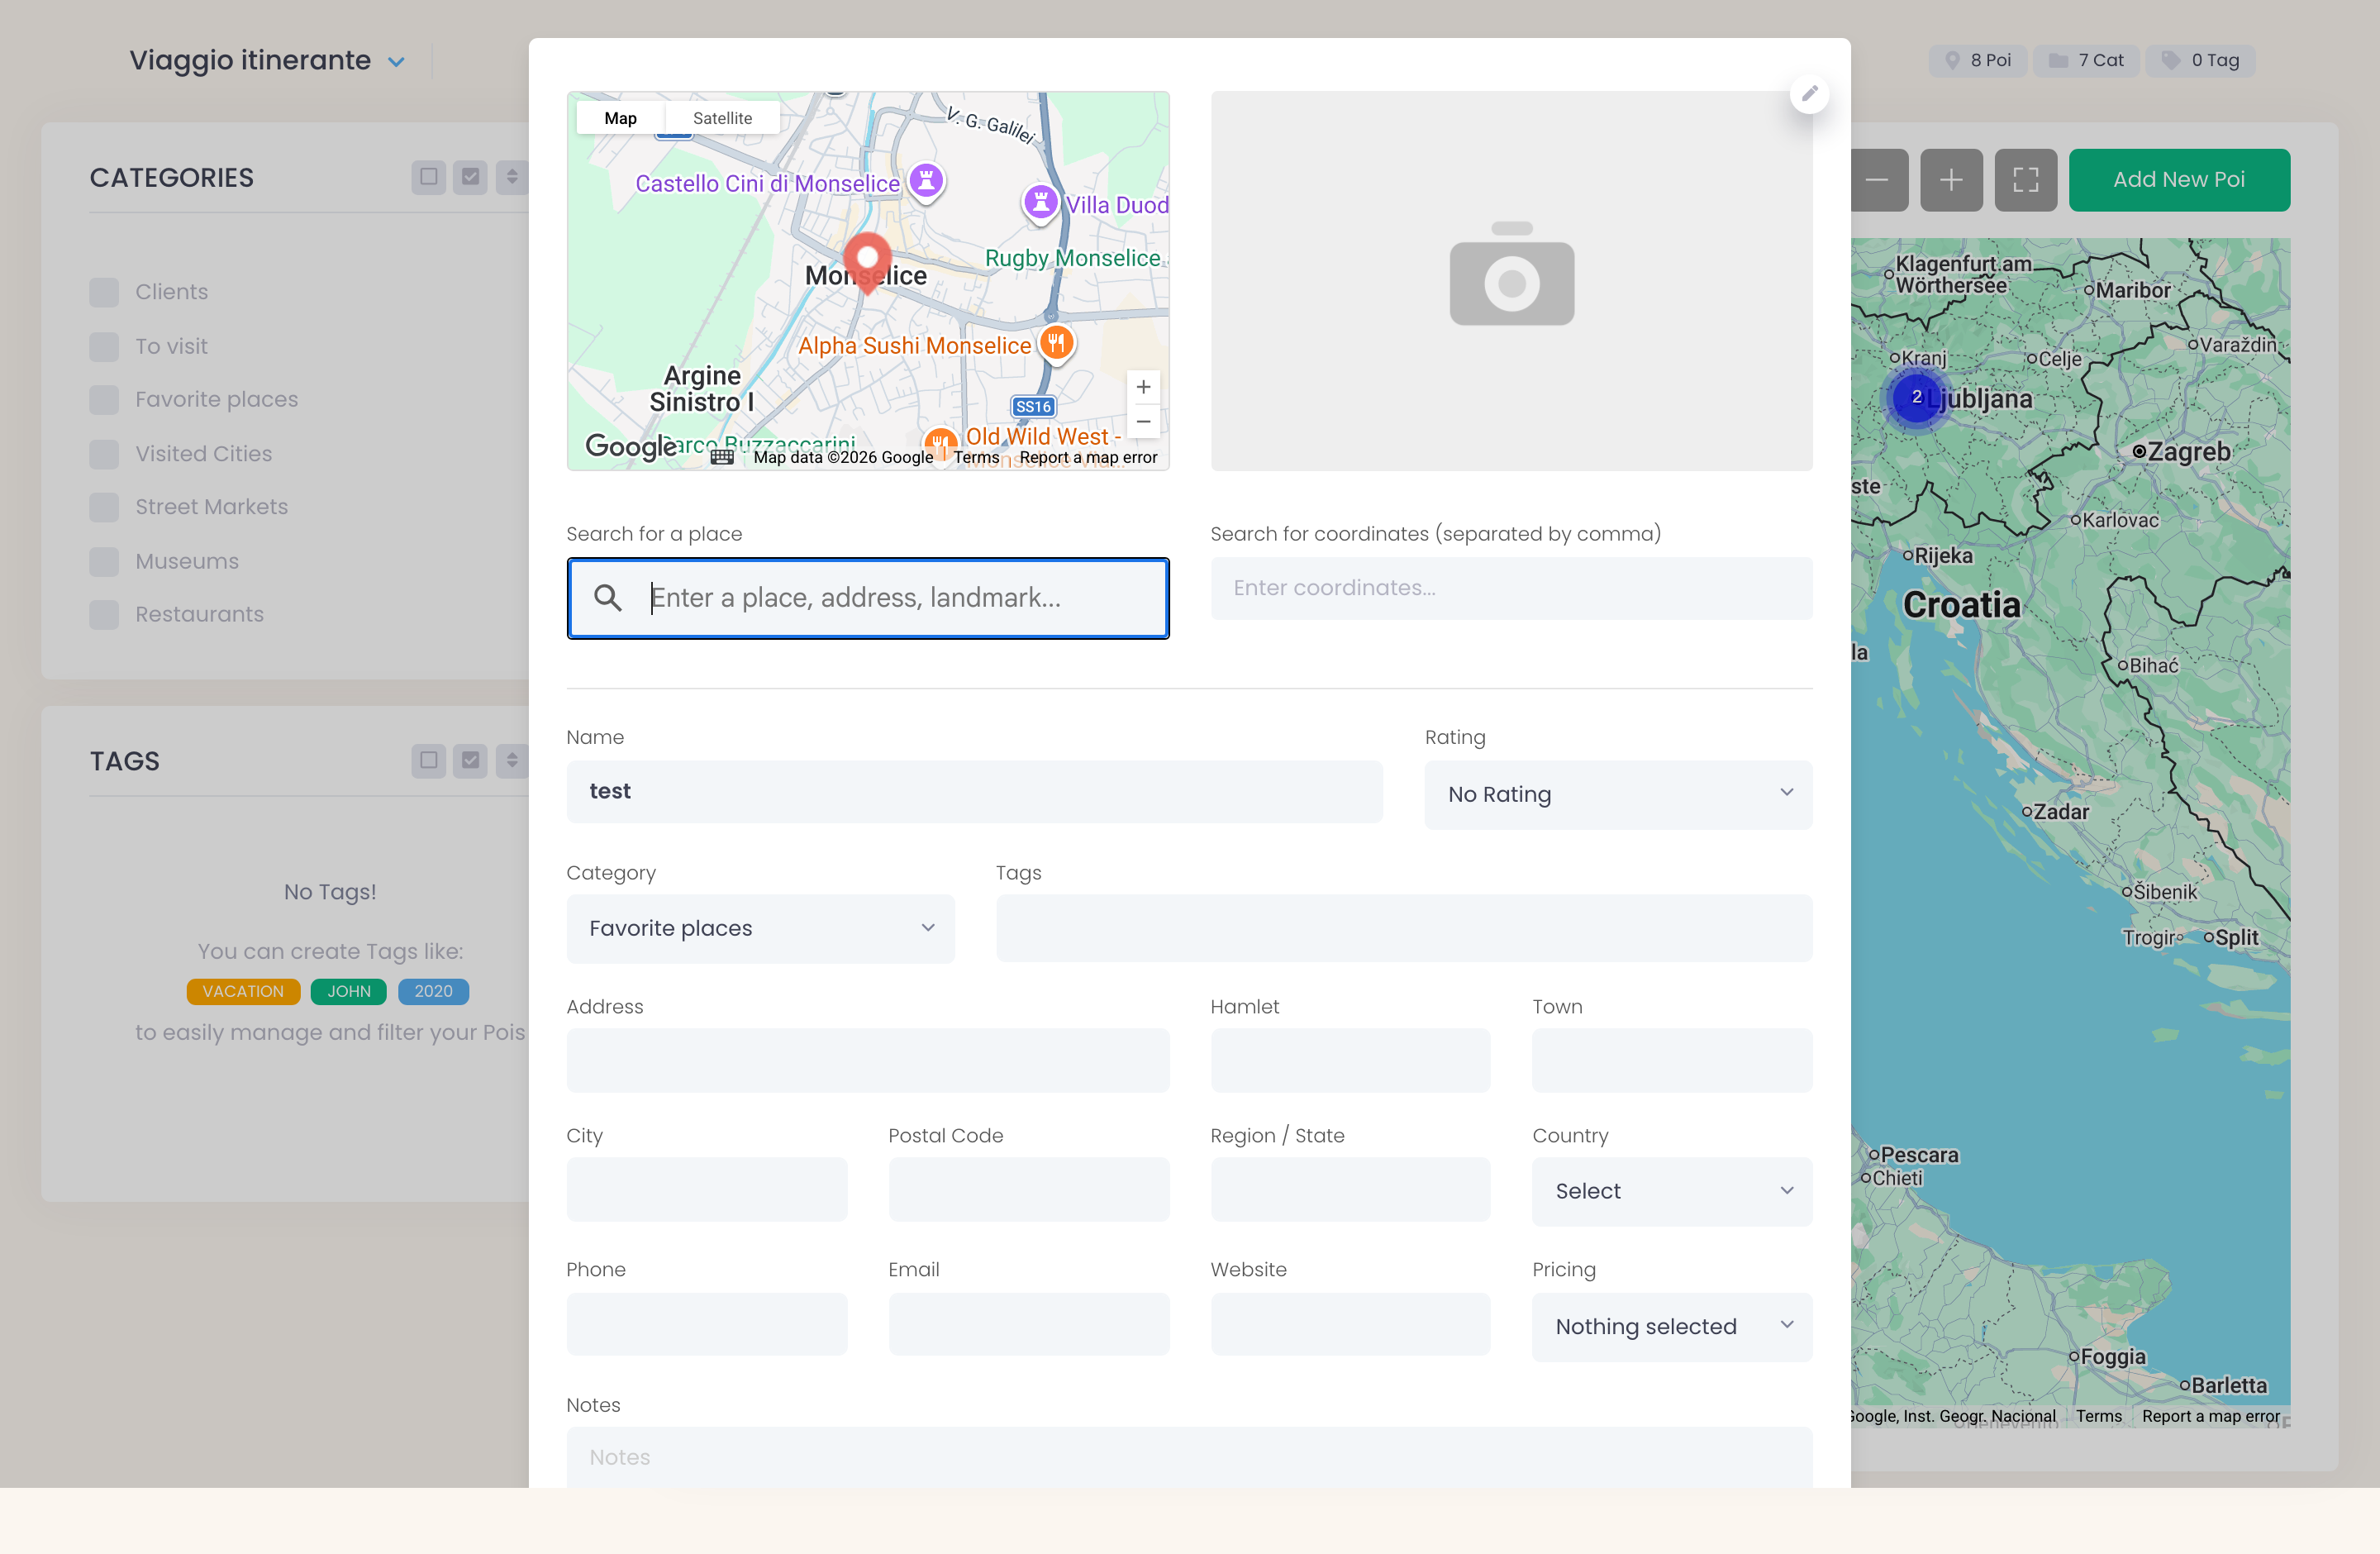Viewport: 2380px width, 1554px height.
Task: Click the Ljubljana cluster marker with 2
Action: pos(1916,397)
